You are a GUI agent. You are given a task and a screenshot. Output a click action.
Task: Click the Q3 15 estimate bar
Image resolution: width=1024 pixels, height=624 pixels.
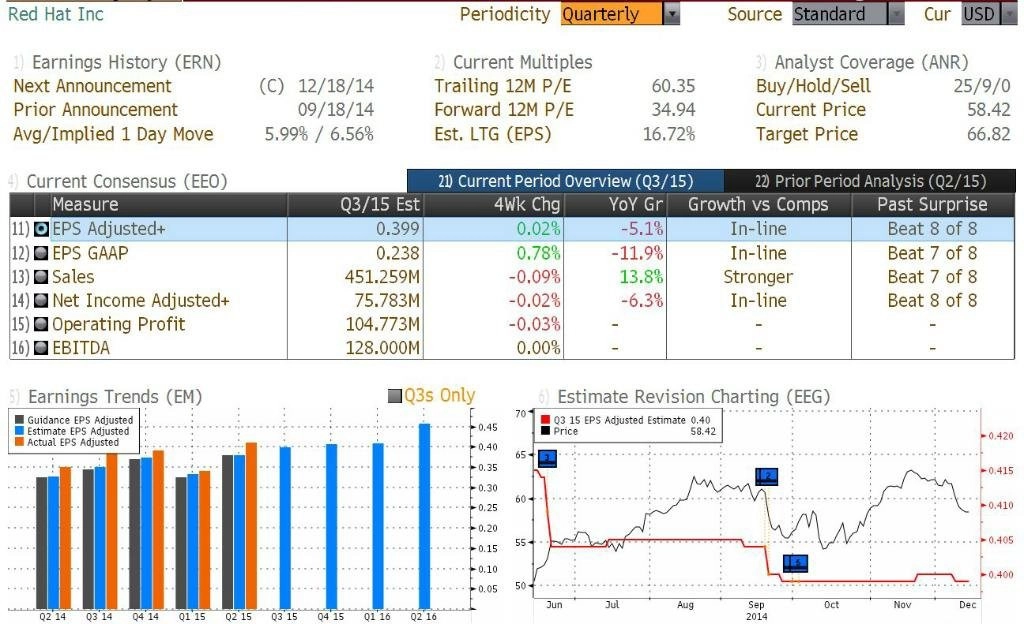click(x=285, y=527)
